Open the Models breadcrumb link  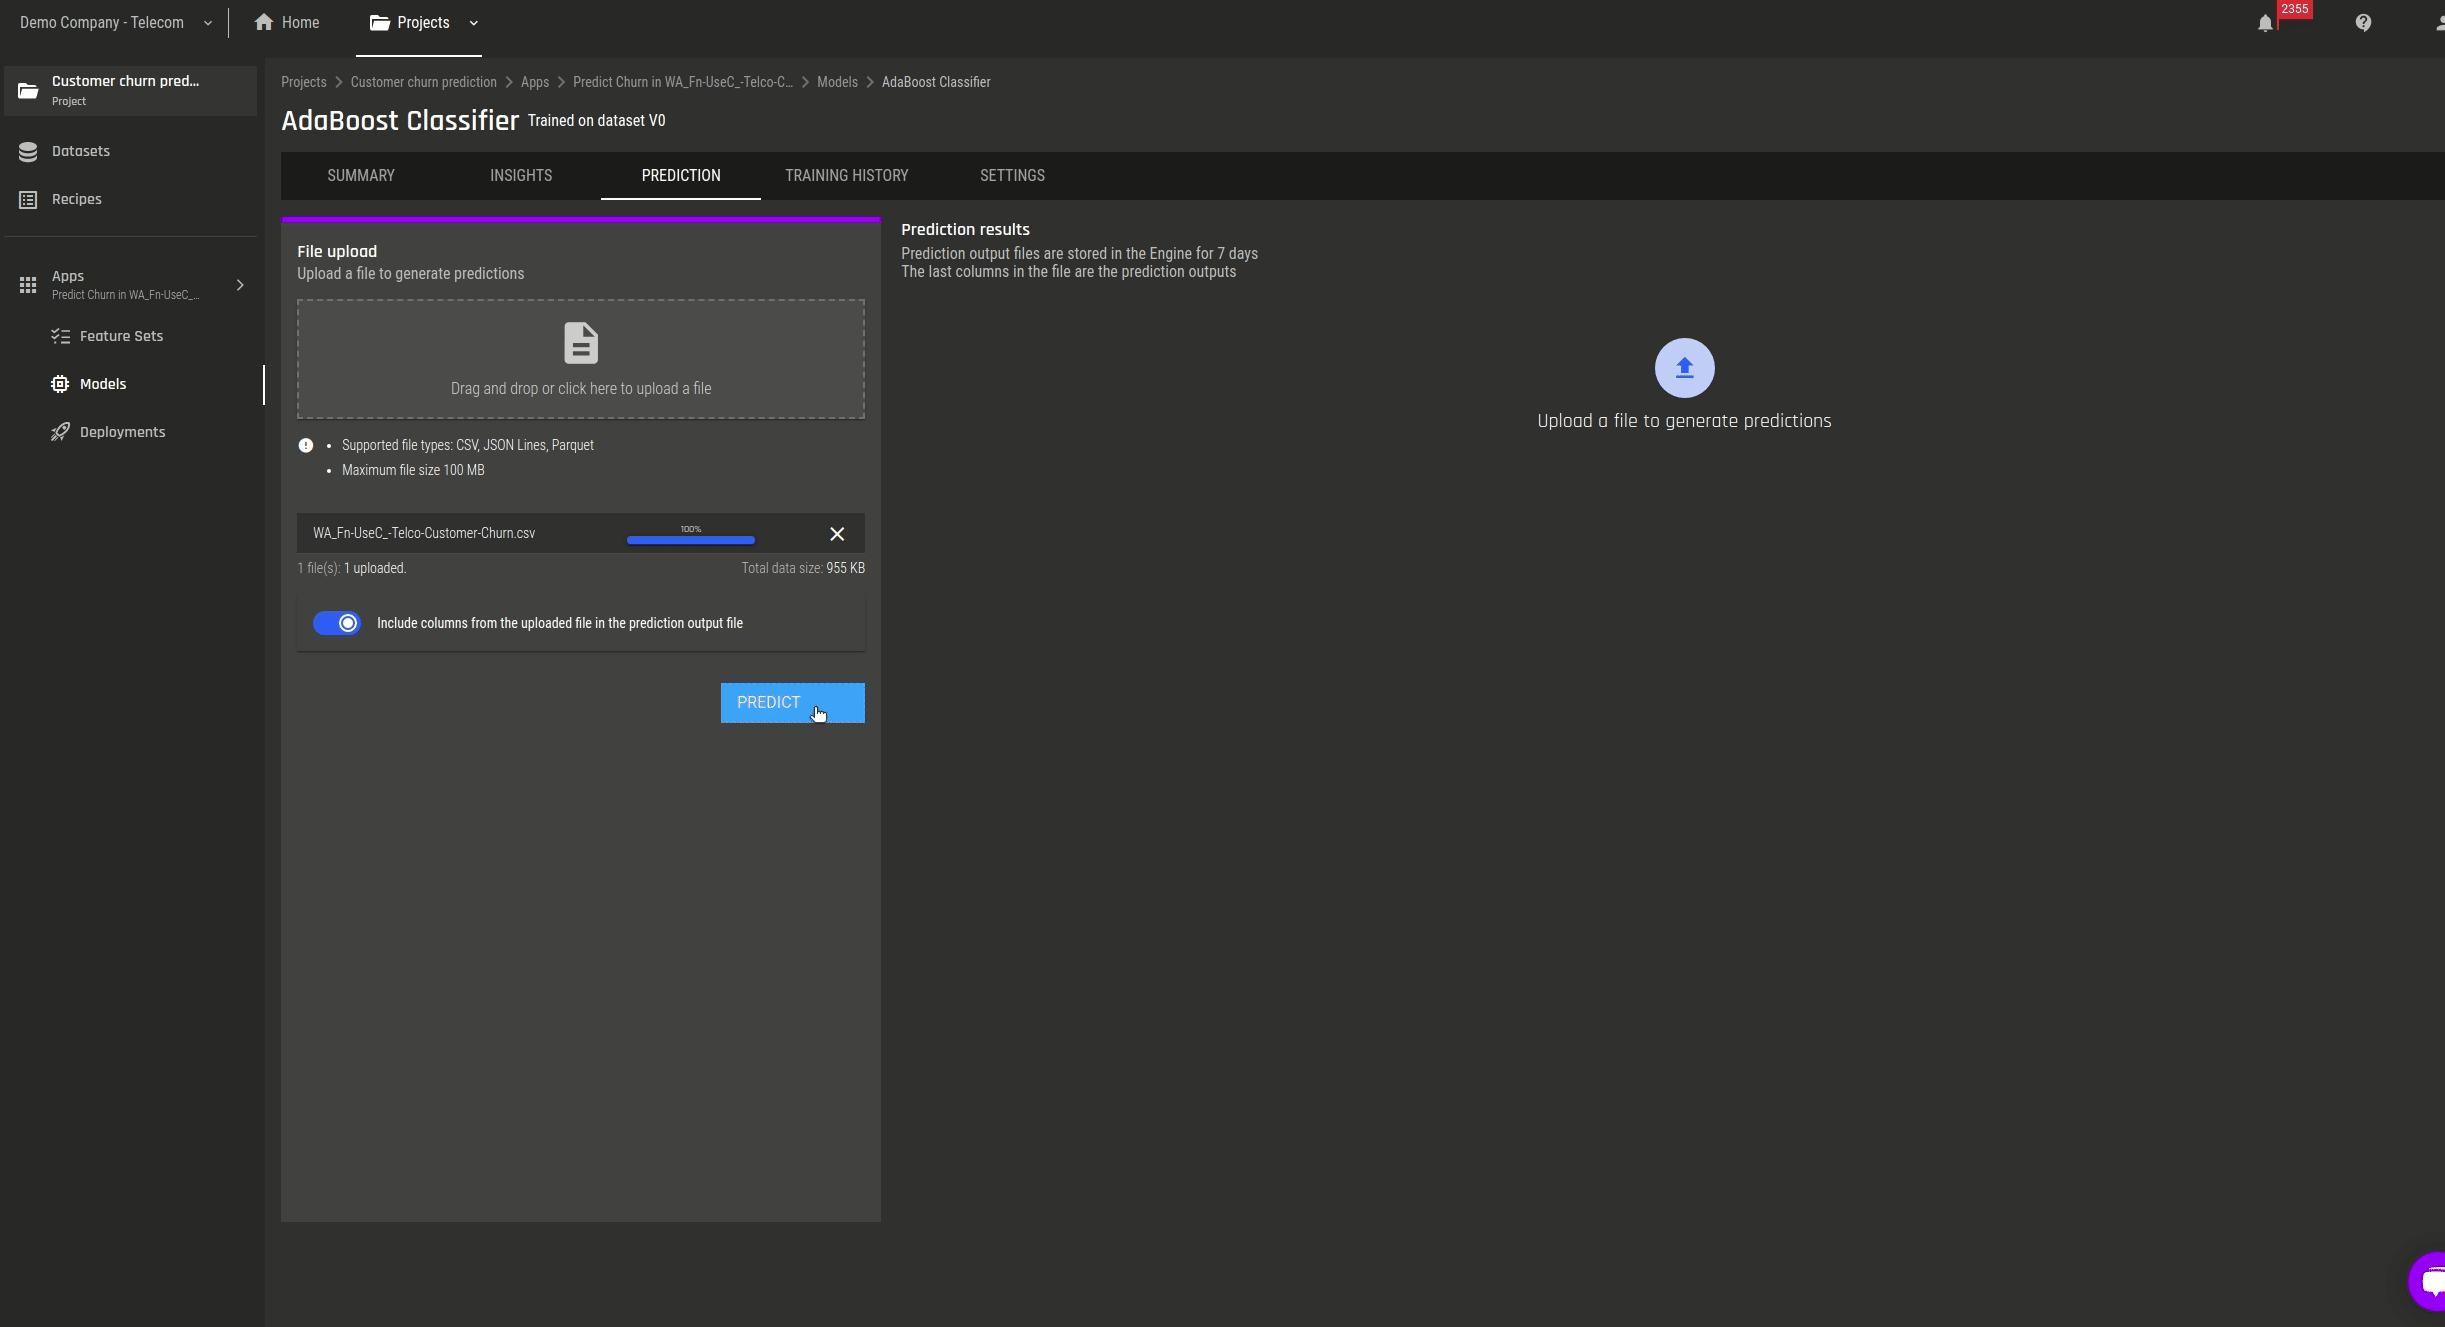tap(837, 82)
